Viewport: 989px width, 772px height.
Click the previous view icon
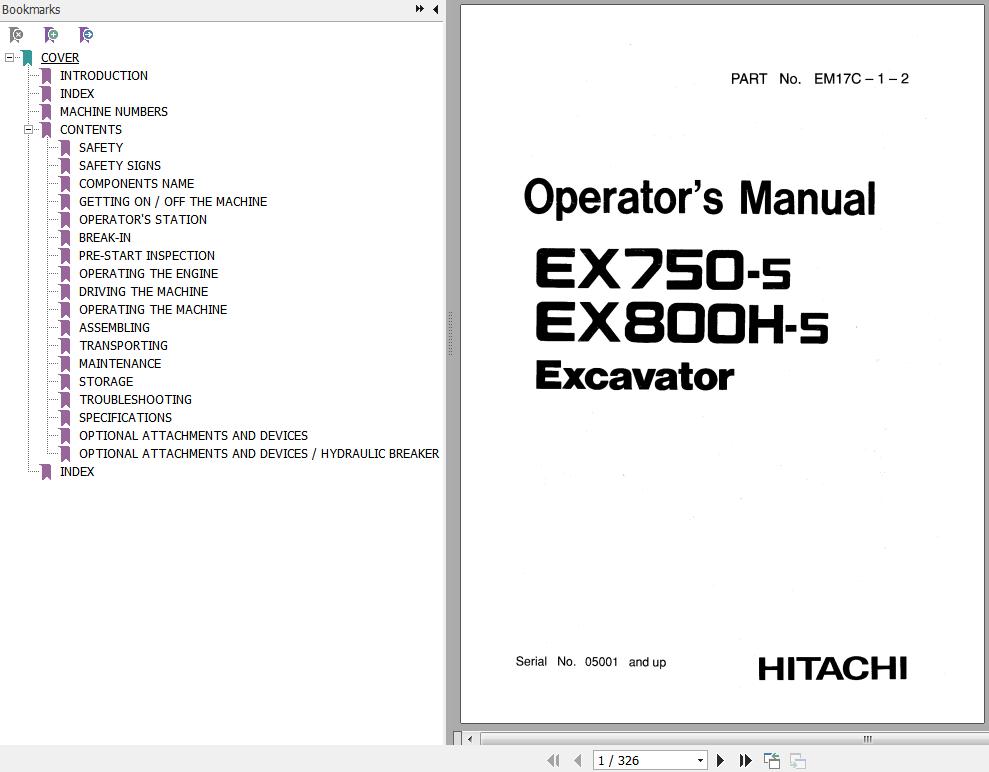(771, 761)
